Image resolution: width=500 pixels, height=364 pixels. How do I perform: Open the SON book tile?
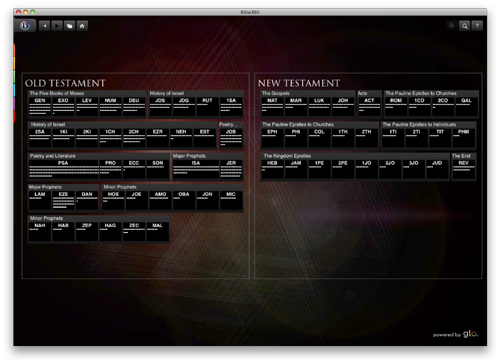(158, 169)
